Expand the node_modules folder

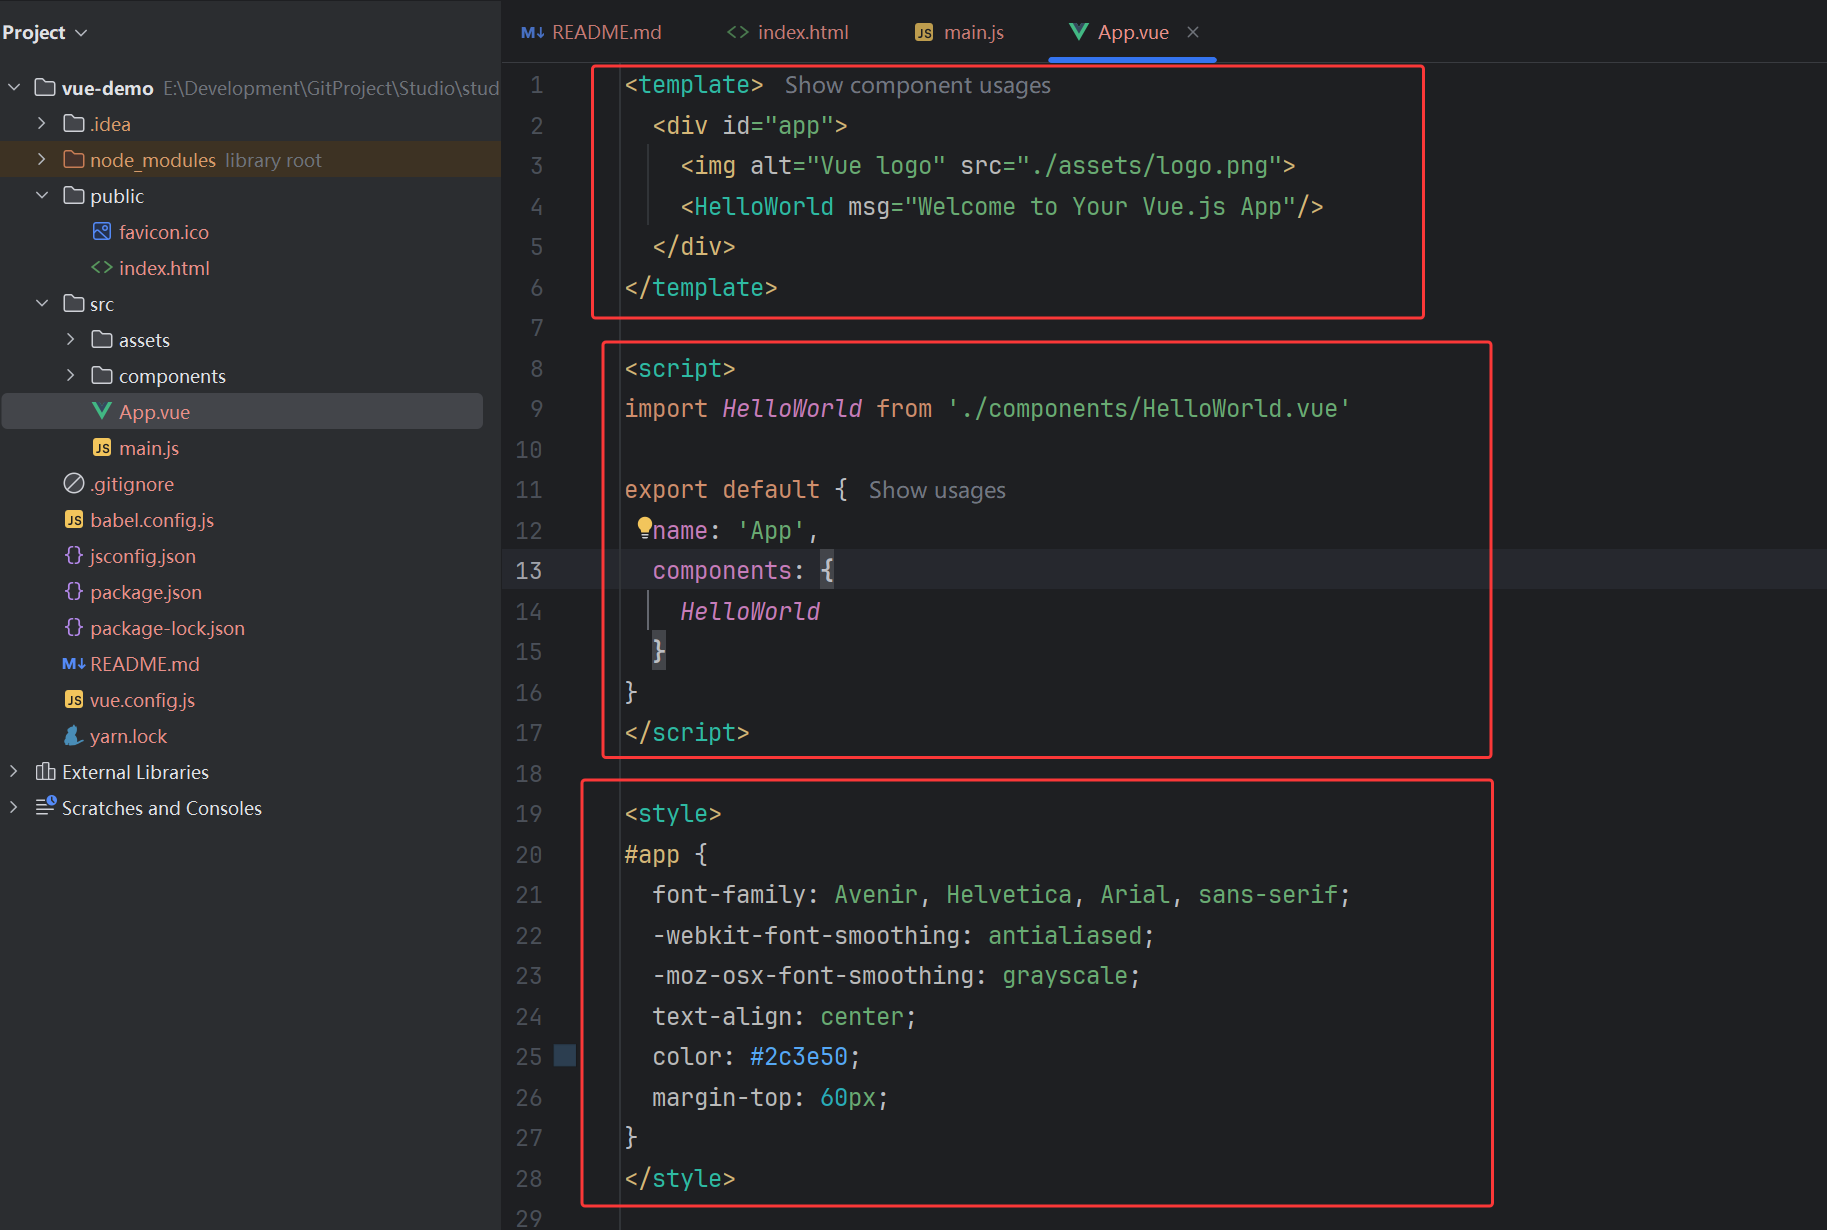[42, 159]
